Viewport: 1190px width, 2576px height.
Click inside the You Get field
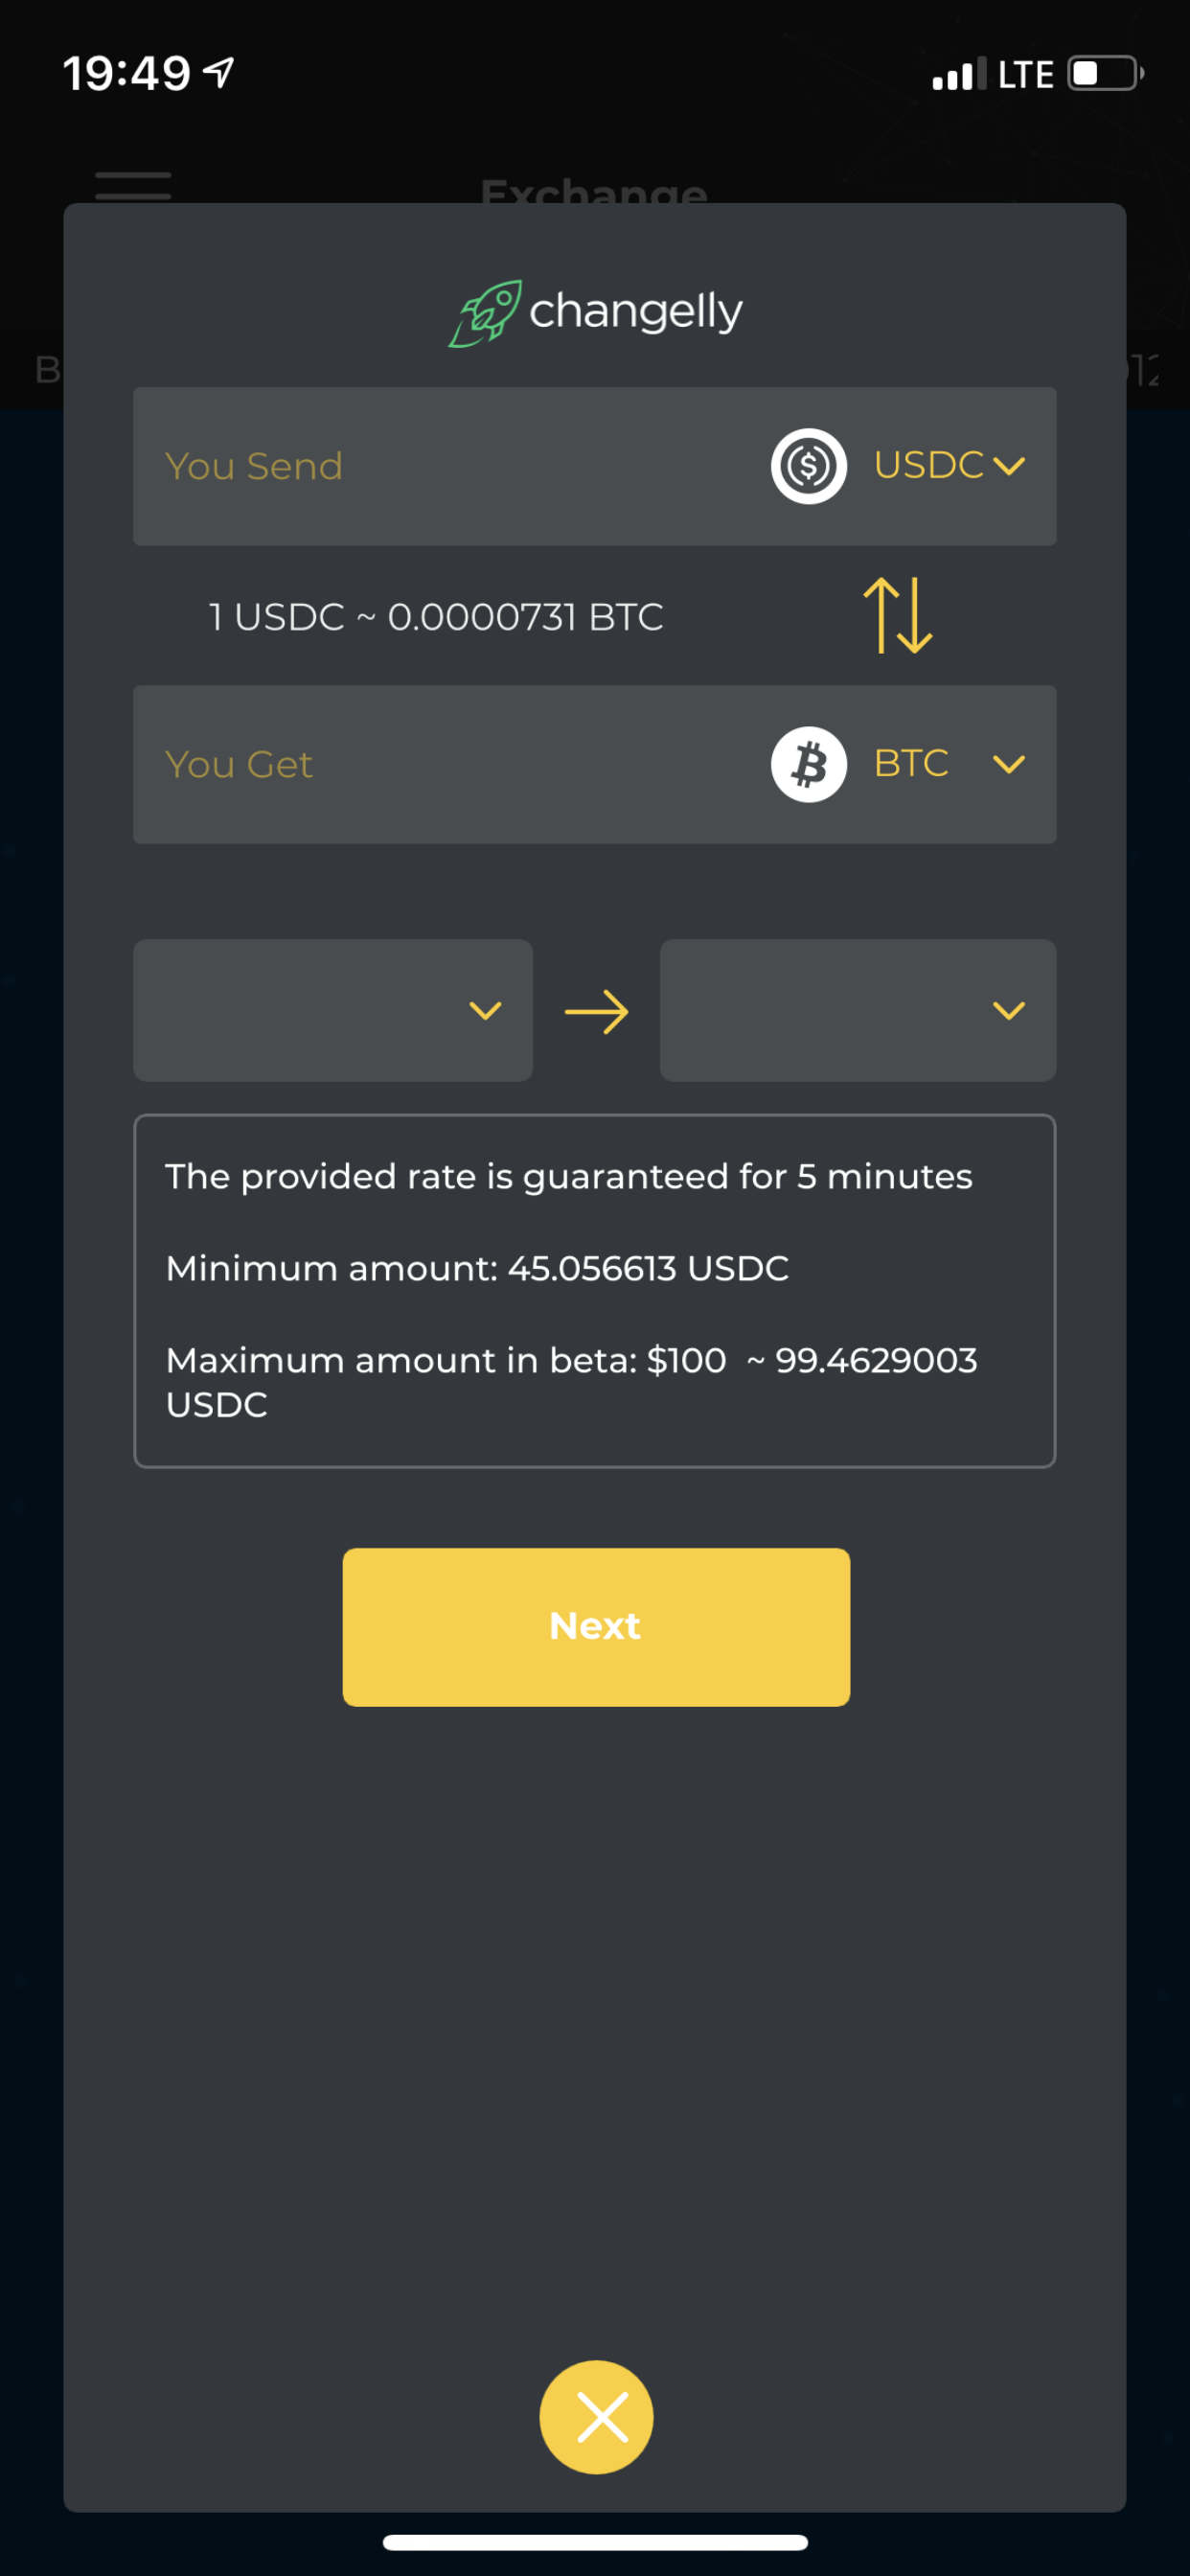coord(400,764)
